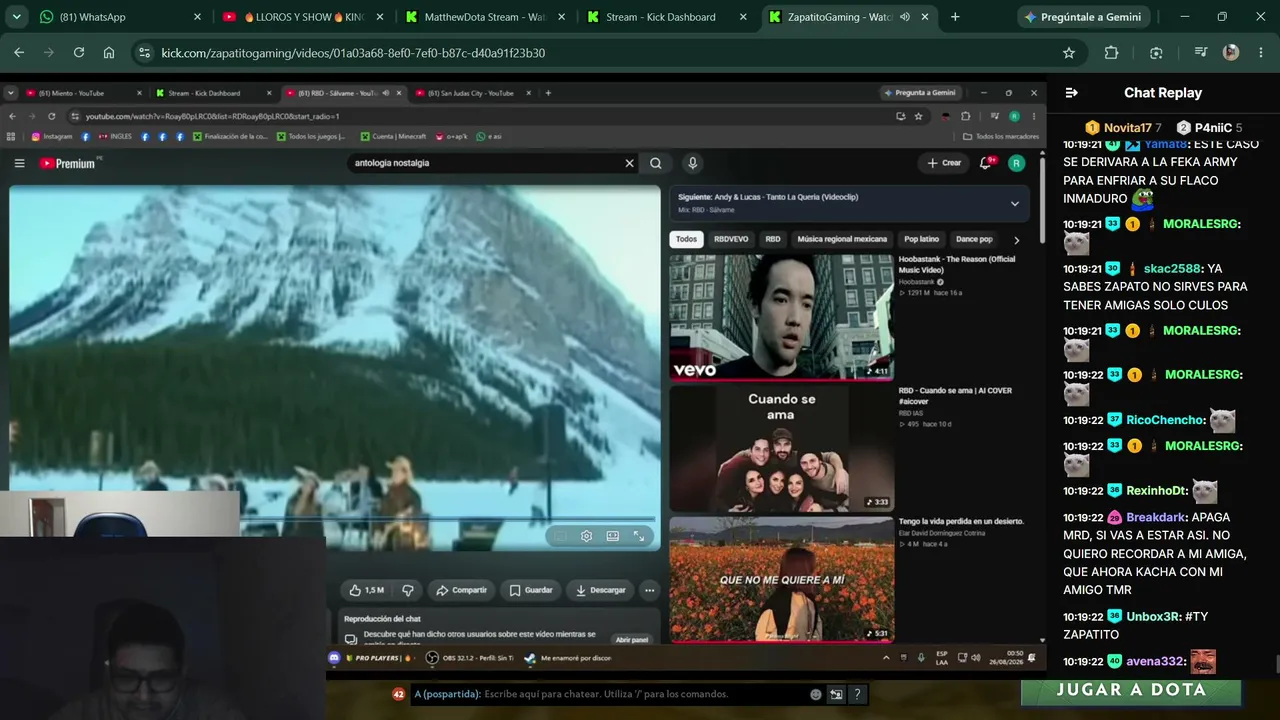Screen dimensions: 1280x720
Task: Like the video with 1,5 M likes
Action: 366,590
